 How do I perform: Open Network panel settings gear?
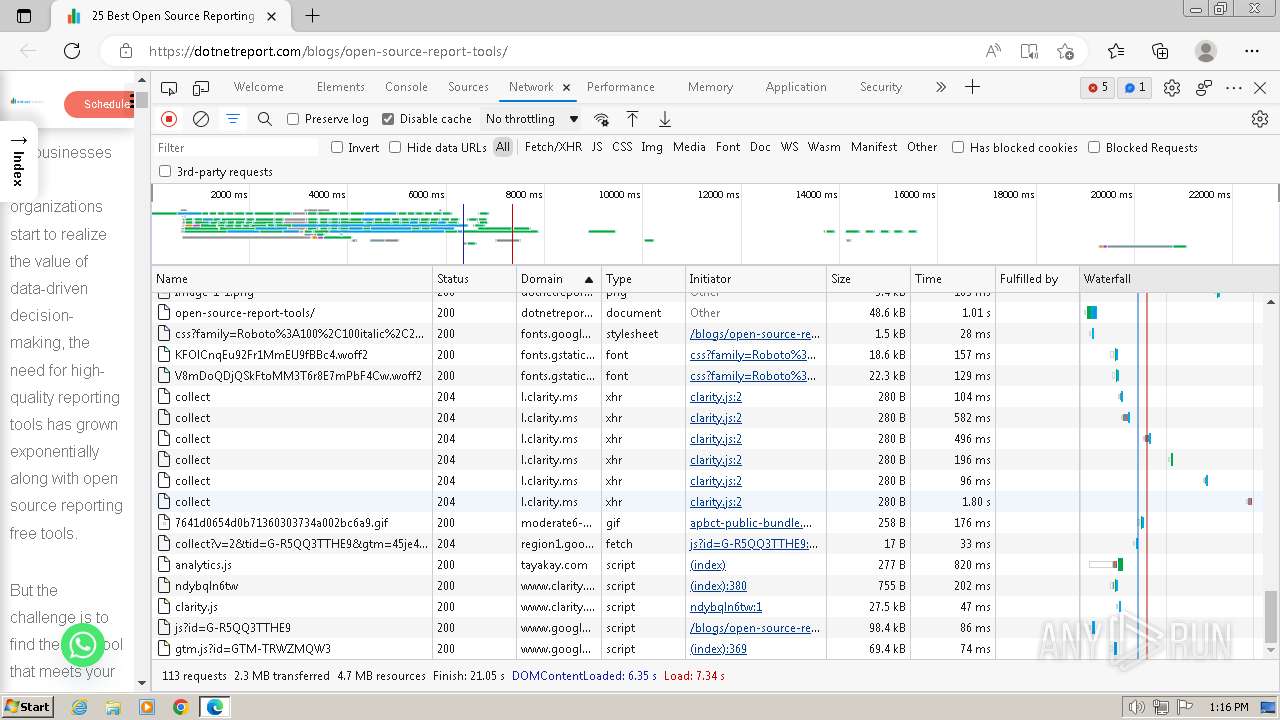tap(1260, 119)
